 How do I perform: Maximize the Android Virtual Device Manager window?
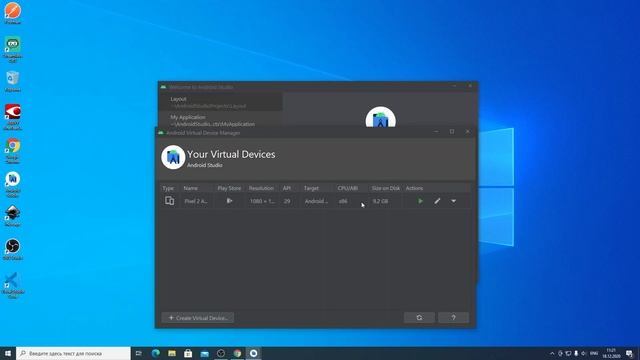(452, 131)
